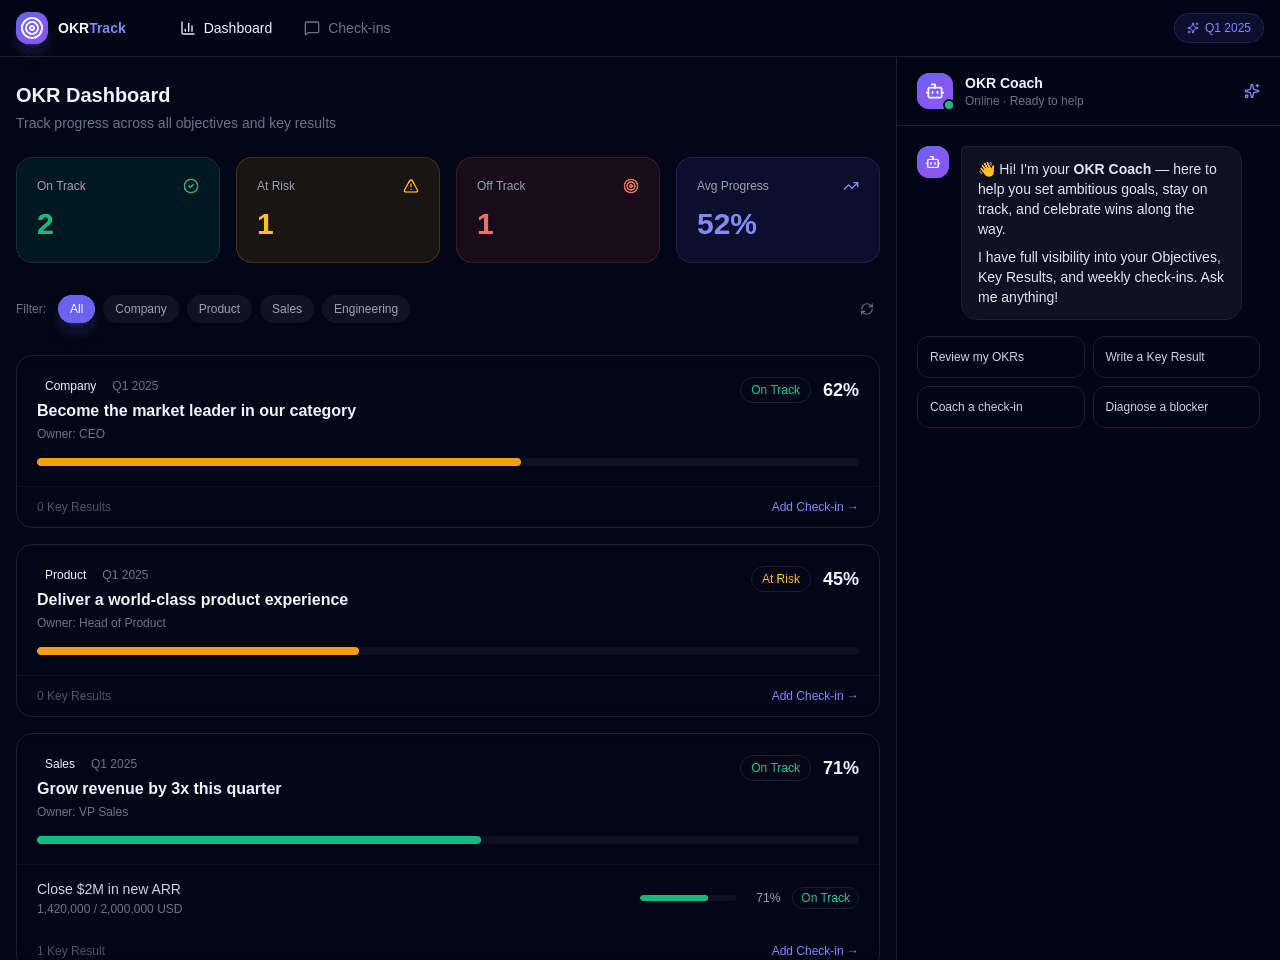Image resolution: width=1280 pixels, height=960 pixels.
Task: Click On Track badge on Close $2M key result
Action: click(x=825, y=898)
